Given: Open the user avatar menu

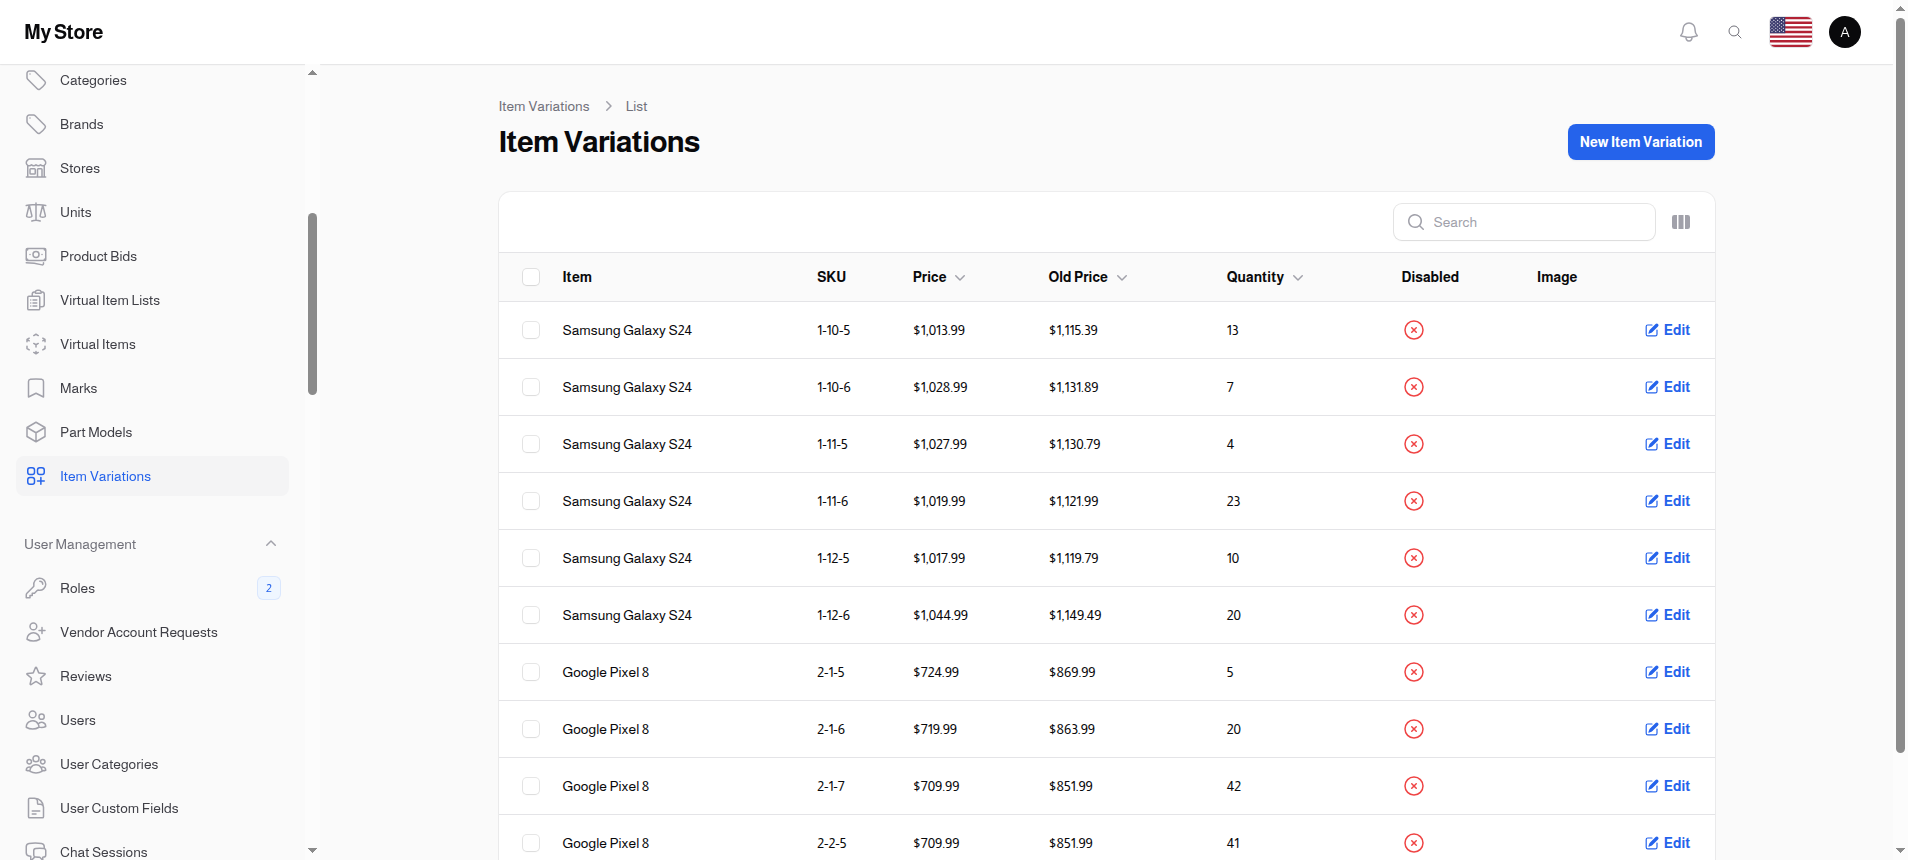Looking at the screenshot, I should click(1844, 32).
